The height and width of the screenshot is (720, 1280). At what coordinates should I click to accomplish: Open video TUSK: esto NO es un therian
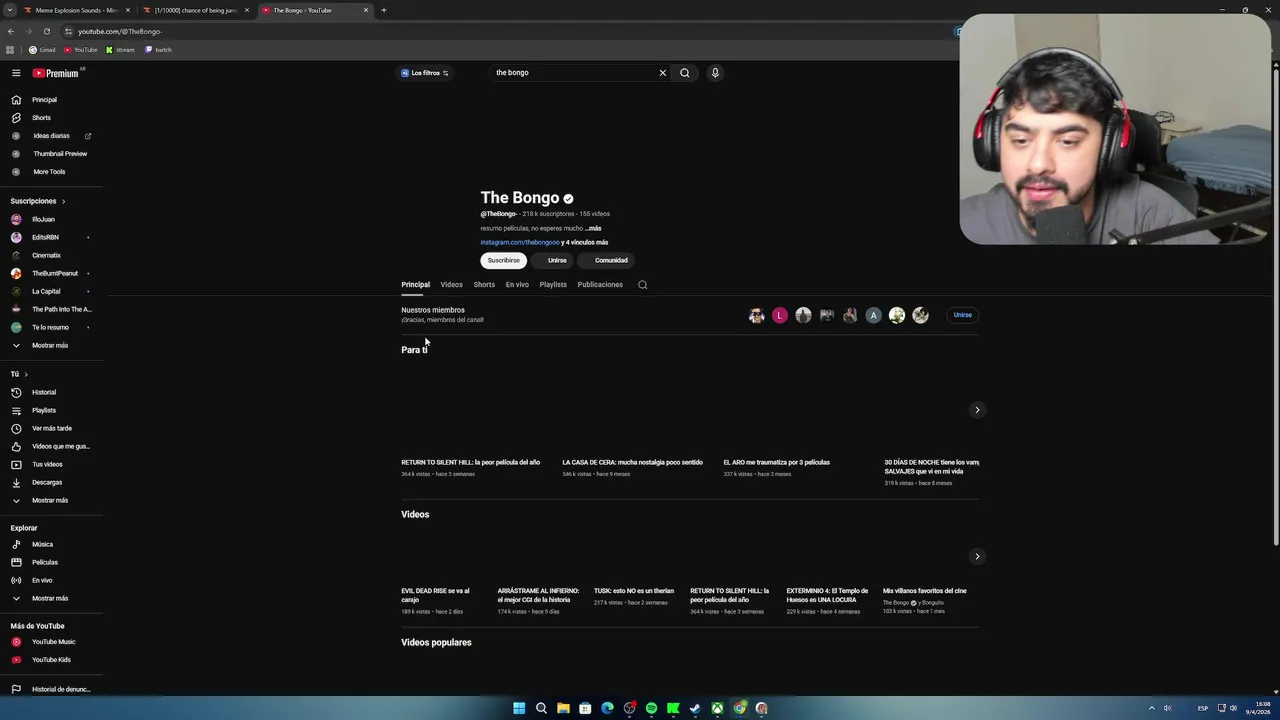coord(634,591)
